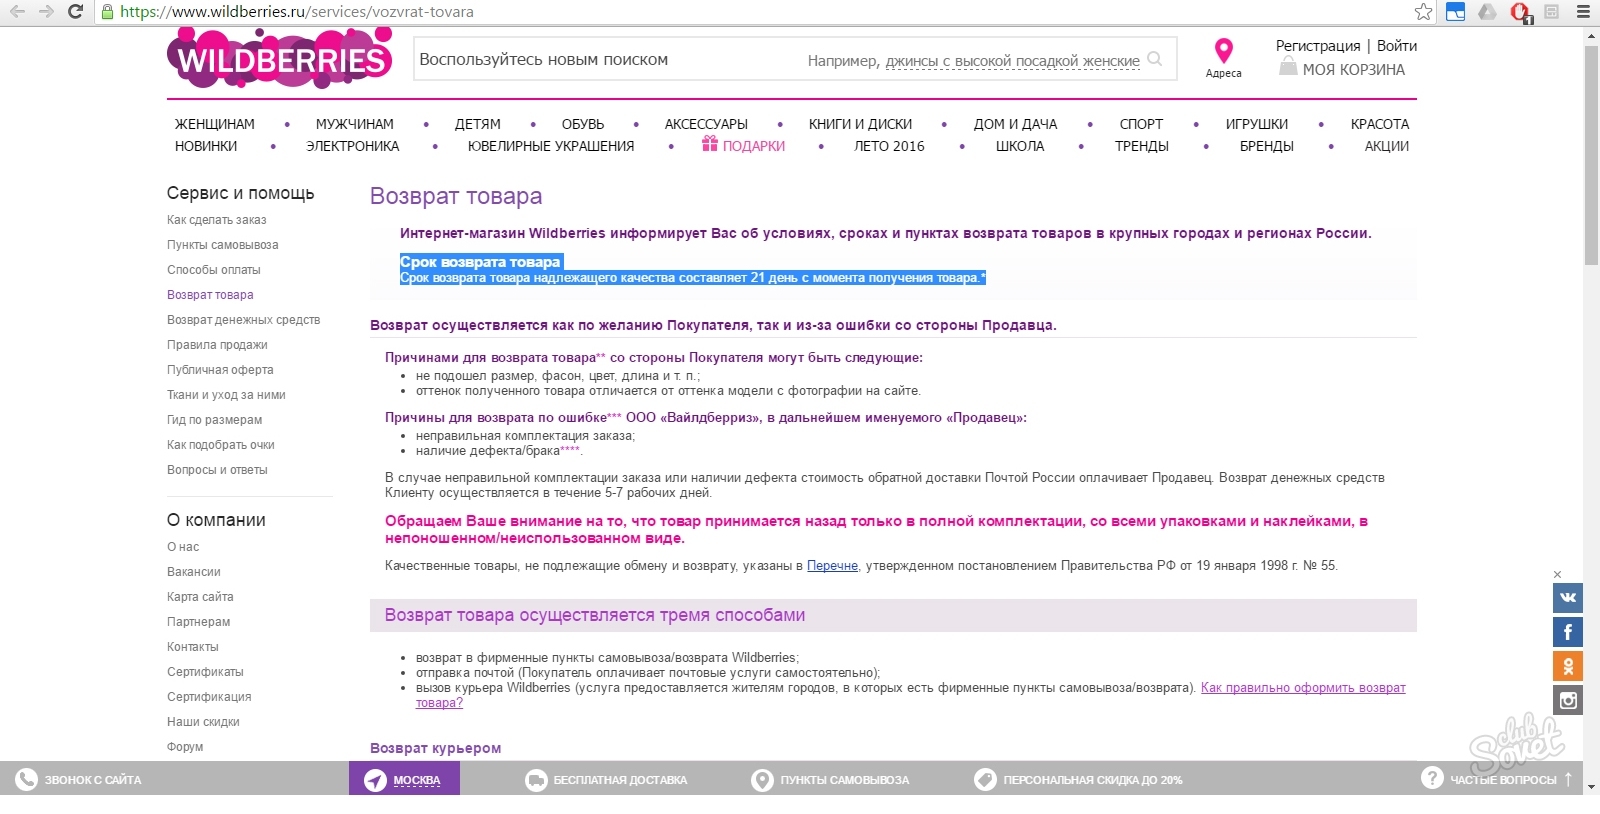Bookmark page with the star icon

click(x=1423, y=12)
